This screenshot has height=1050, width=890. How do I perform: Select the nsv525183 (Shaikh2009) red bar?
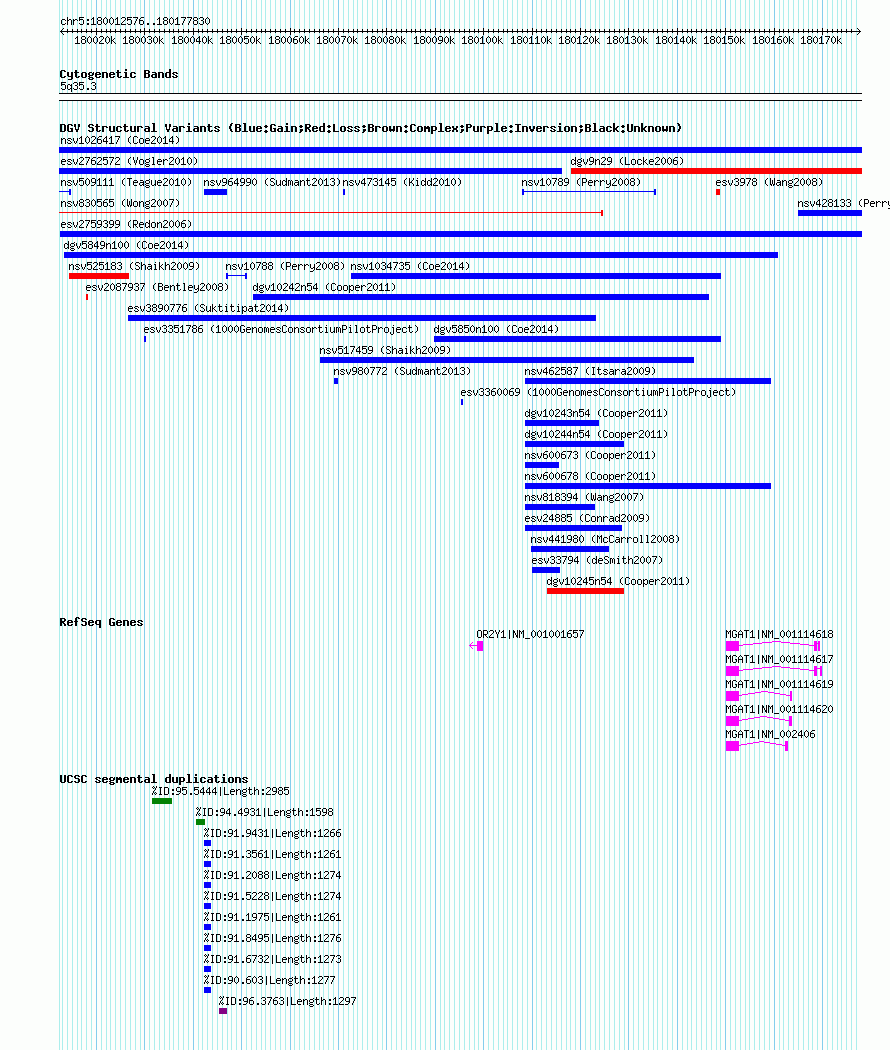coord(98,276)
